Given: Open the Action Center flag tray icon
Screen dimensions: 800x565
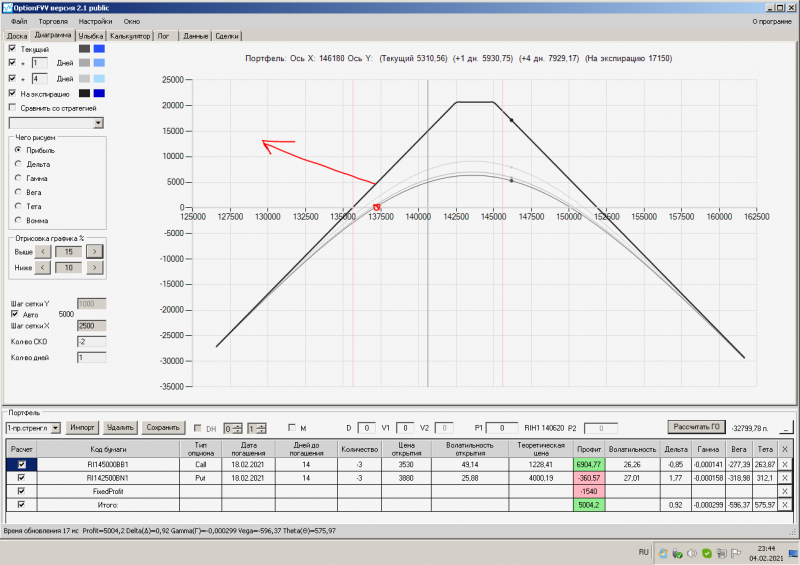Looking at the screenshot, I should click(x=736, y=553).
